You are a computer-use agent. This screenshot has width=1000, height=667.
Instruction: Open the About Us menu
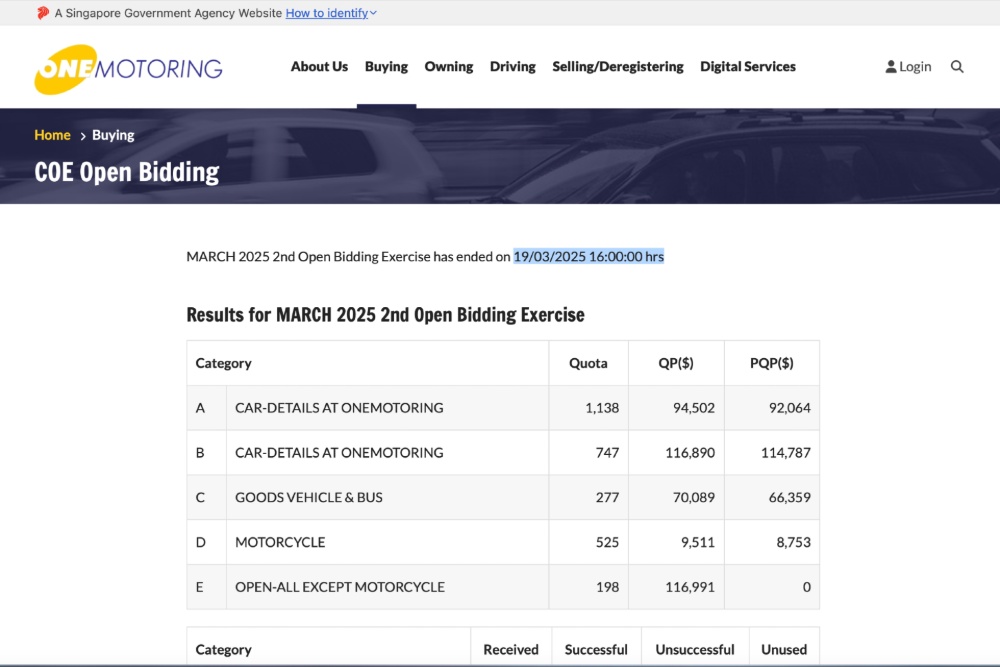pos(319,67)
